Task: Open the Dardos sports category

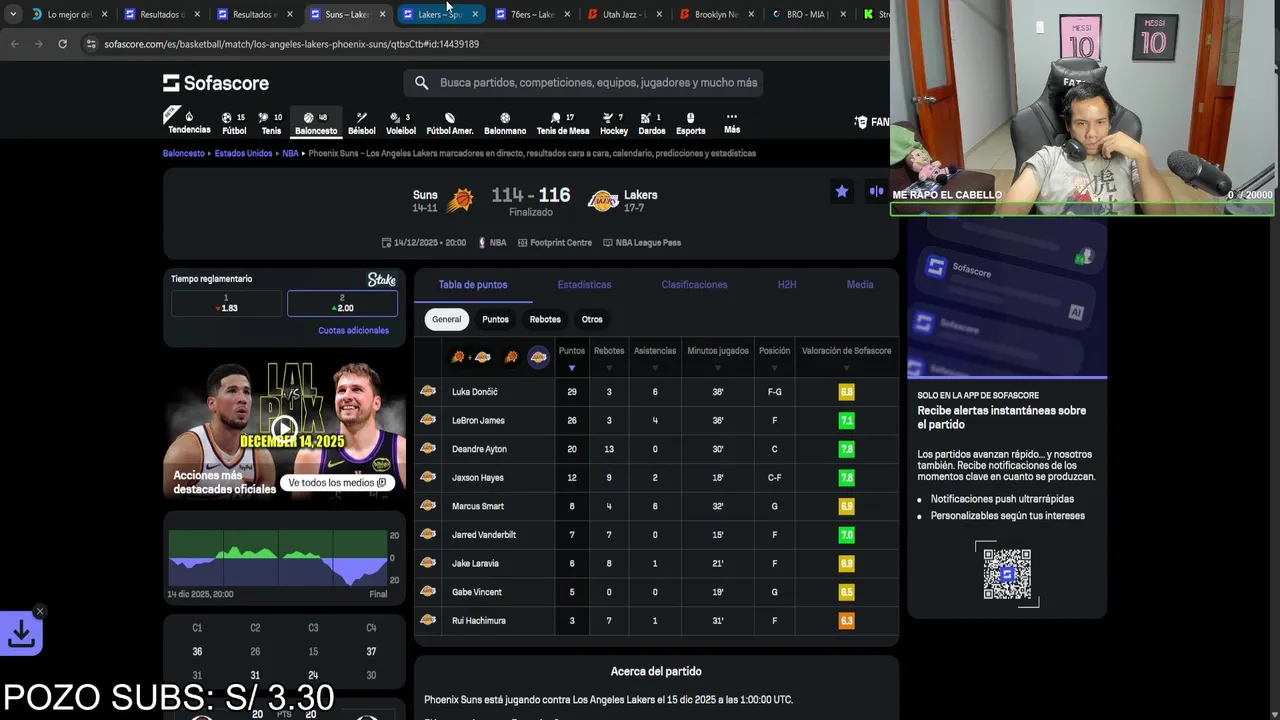Action: point(652,123)
